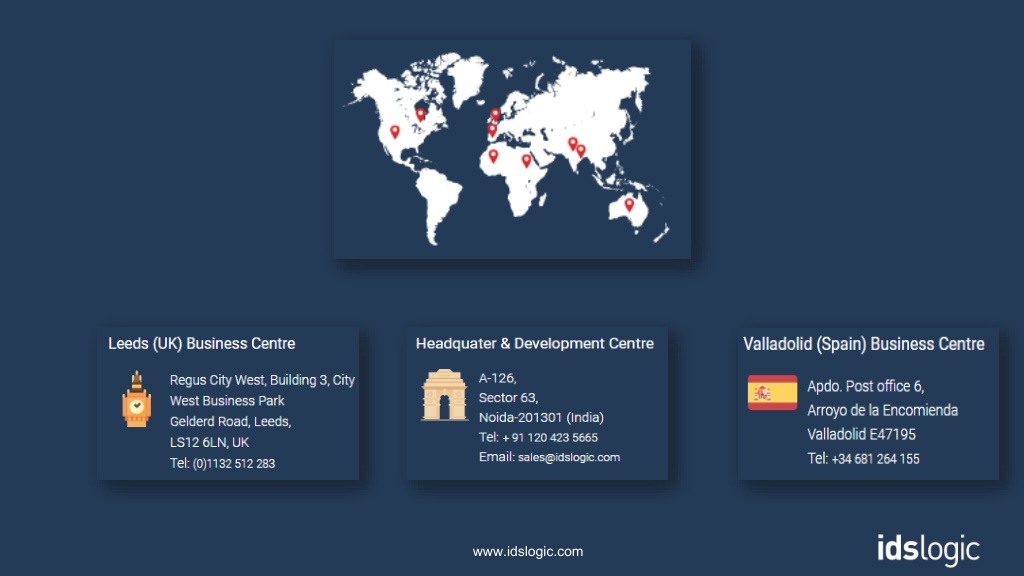Open the www.idslogic.com website link
Screen dimensions: 1024x576
(528, 551)
